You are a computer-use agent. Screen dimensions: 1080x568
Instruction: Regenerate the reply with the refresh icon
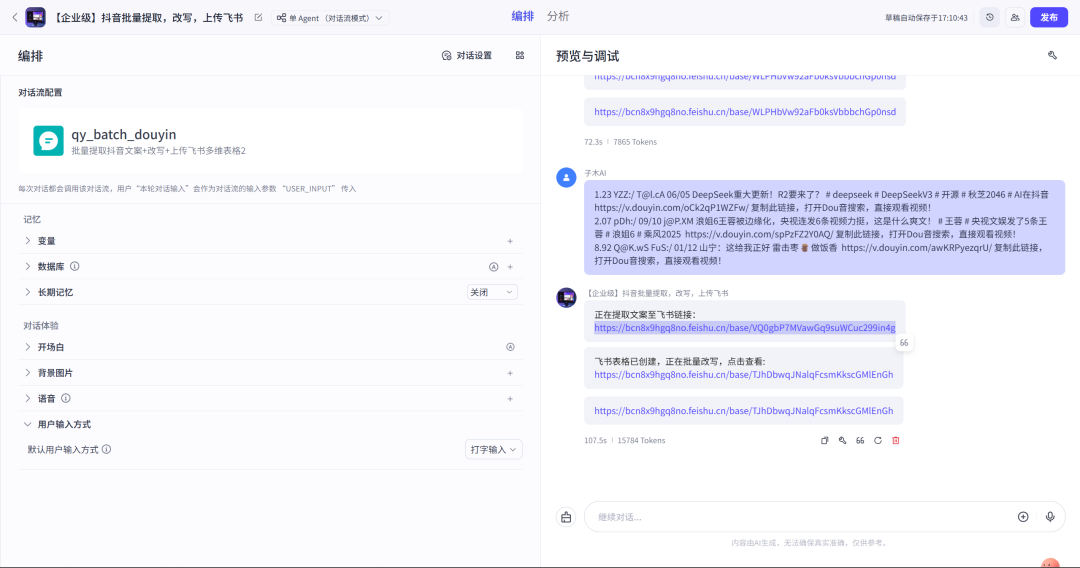click(x=878, y=441)
